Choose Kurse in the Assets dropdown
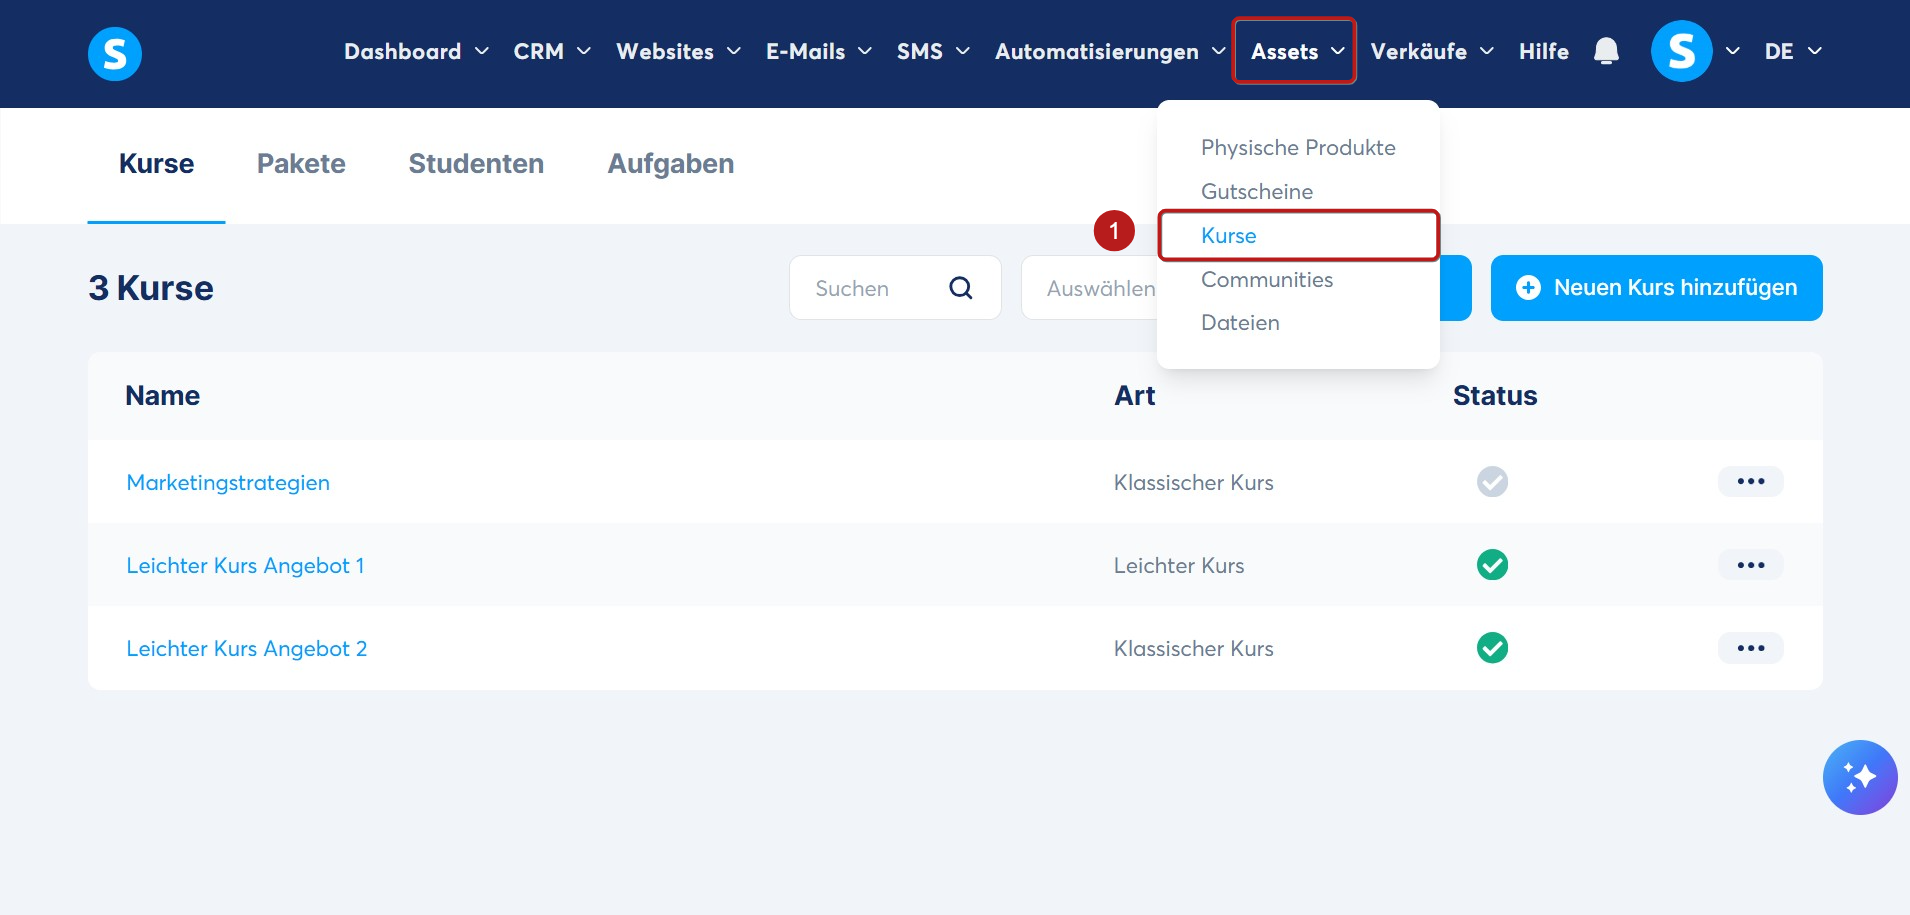This screenshot has height=915, width=1910. pos(1298,235)
